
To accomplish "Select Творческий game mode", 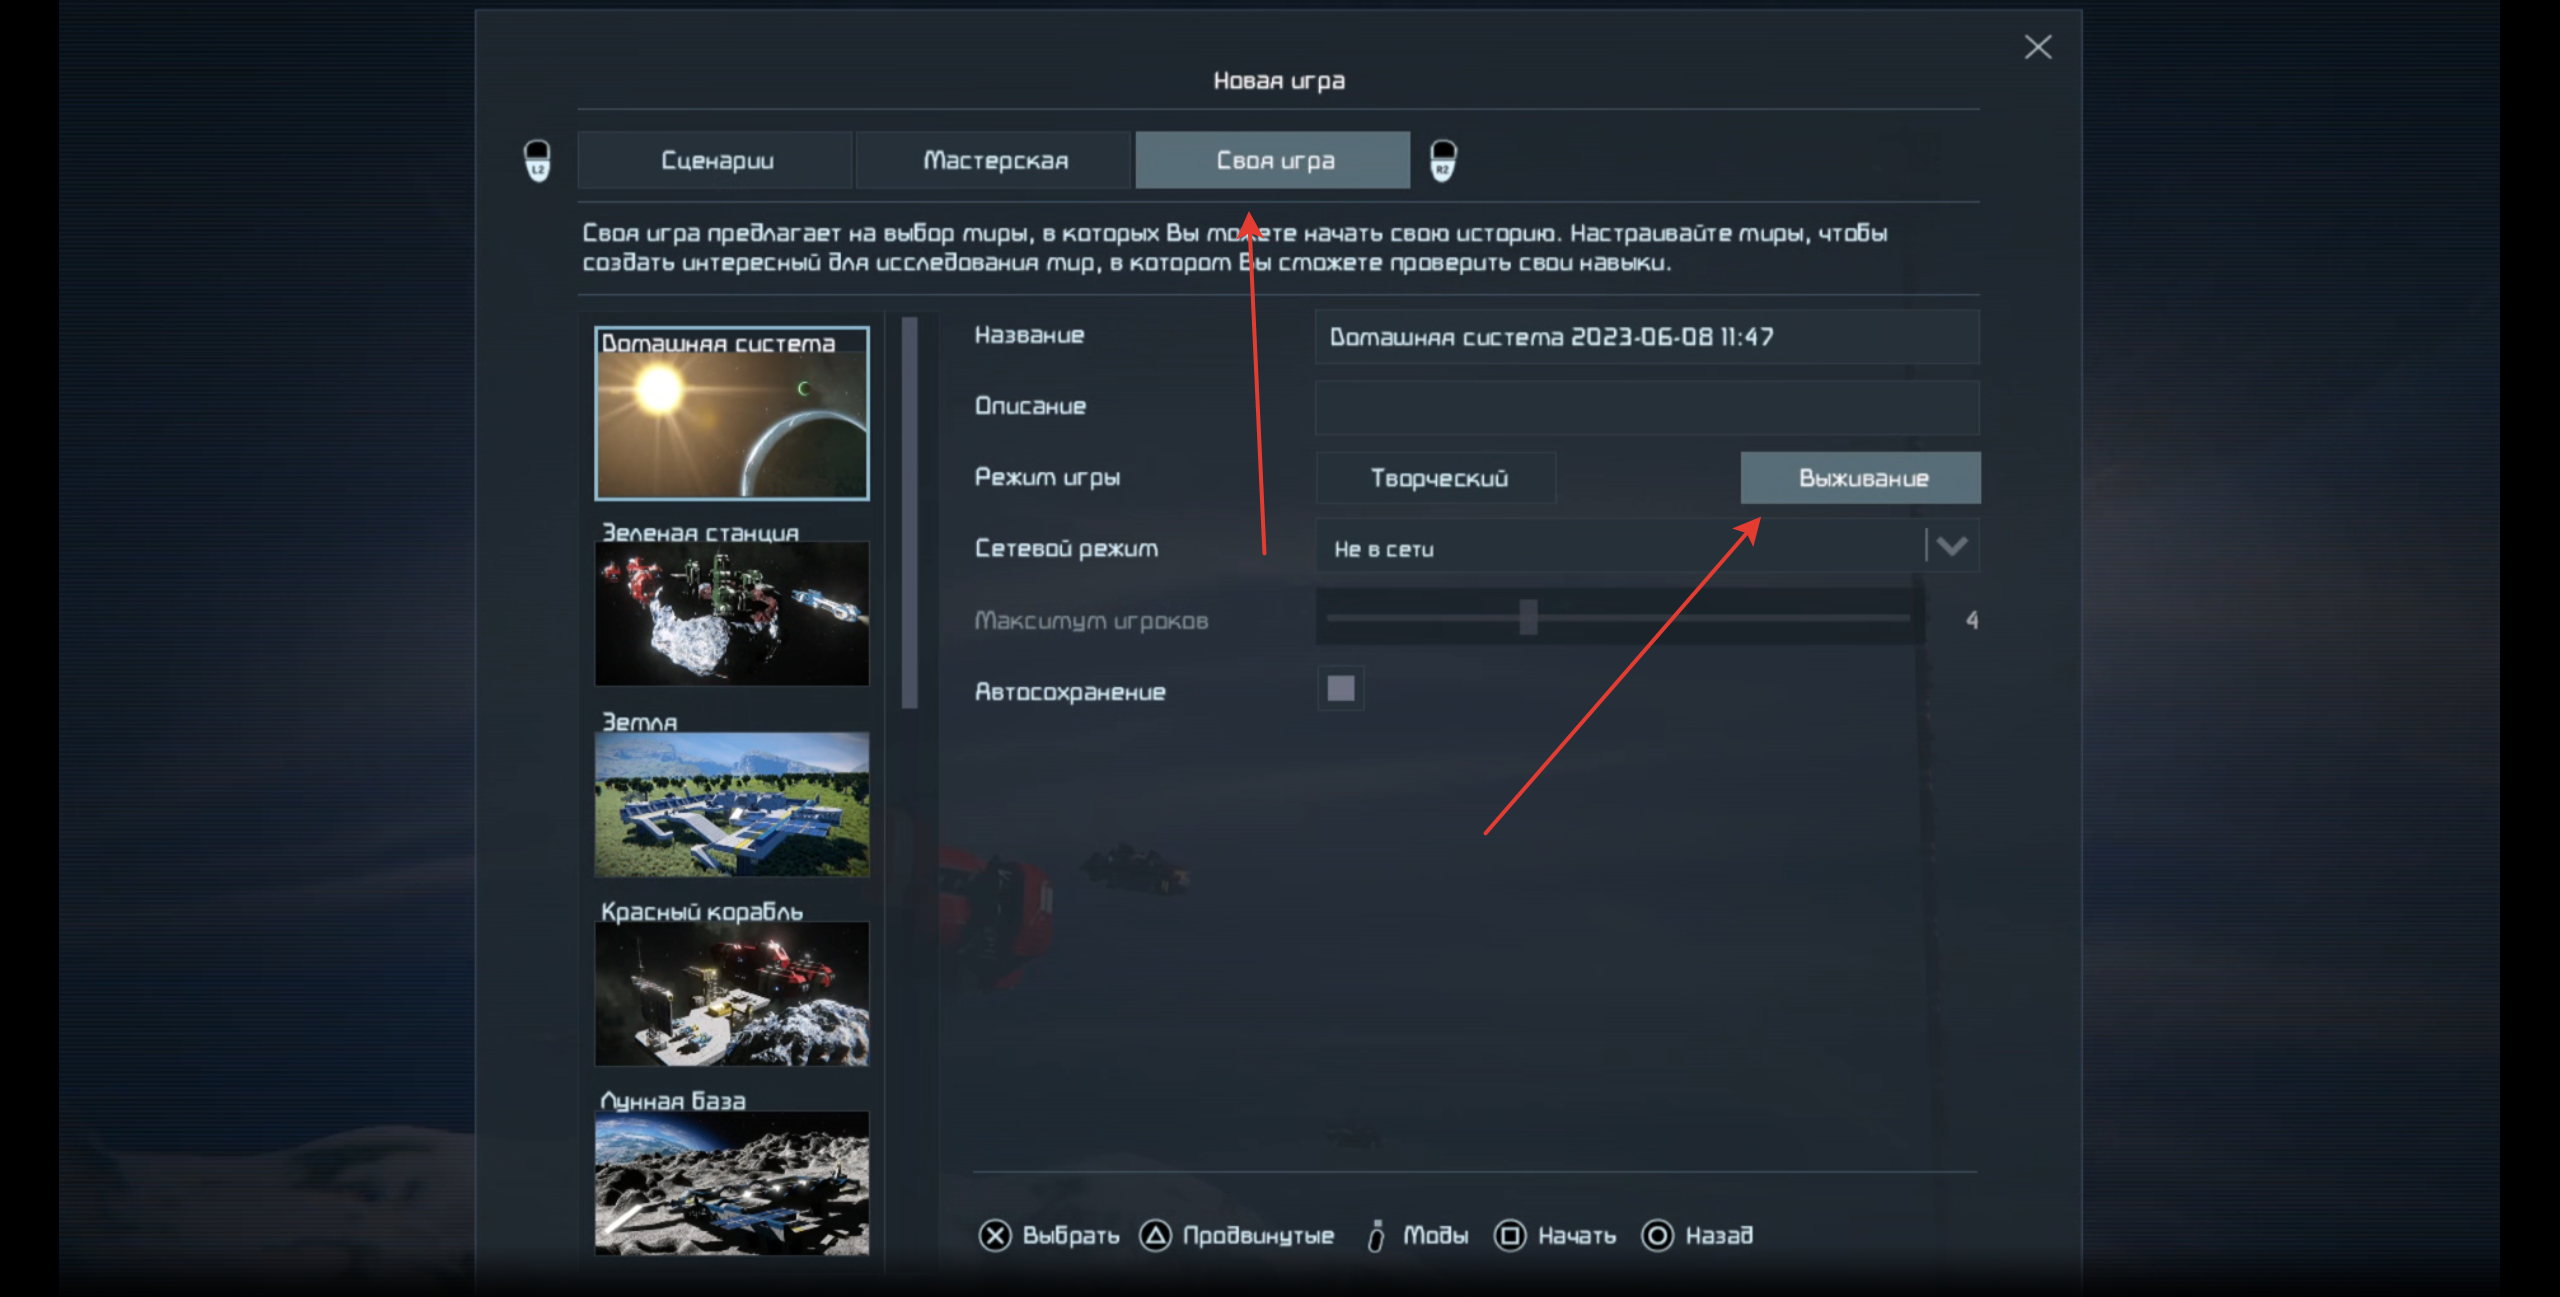I will coord(1437,478).
